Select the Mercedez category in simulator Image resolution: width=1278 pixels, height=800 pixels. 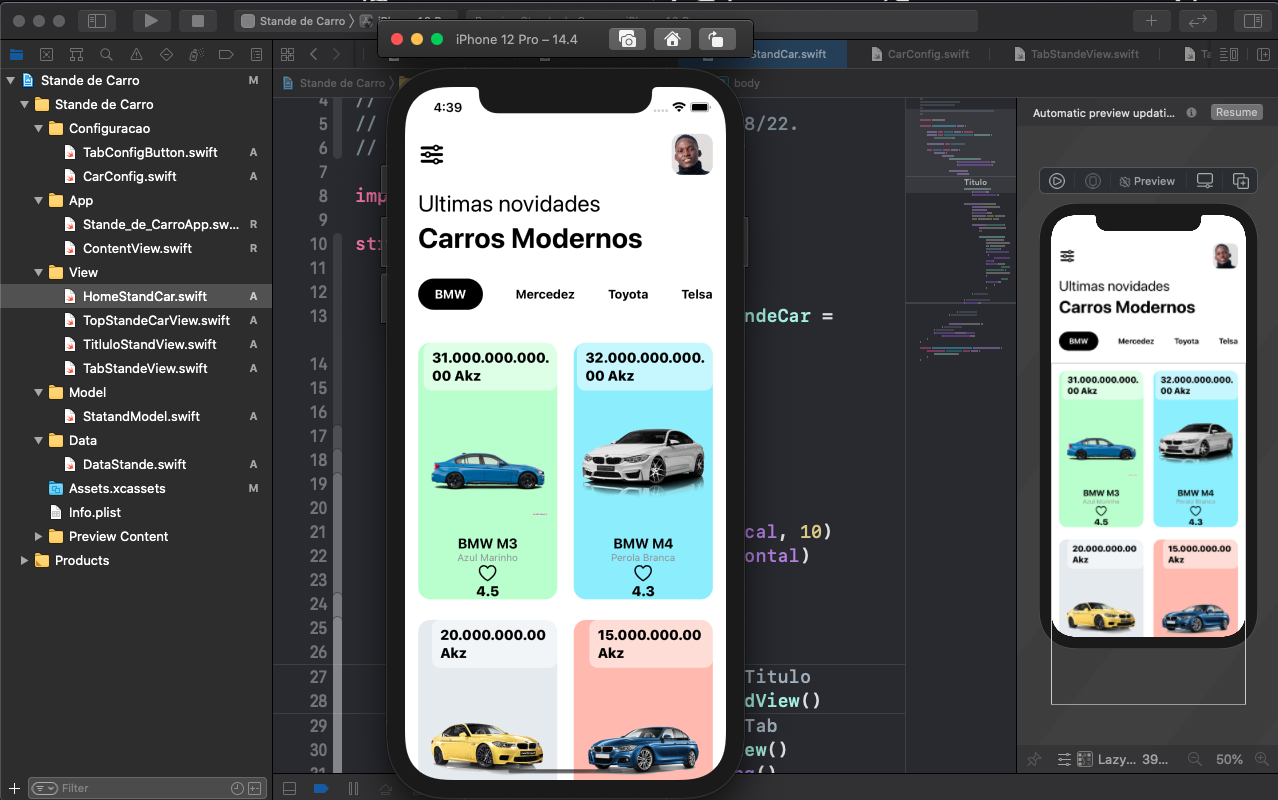coord(545,294)
